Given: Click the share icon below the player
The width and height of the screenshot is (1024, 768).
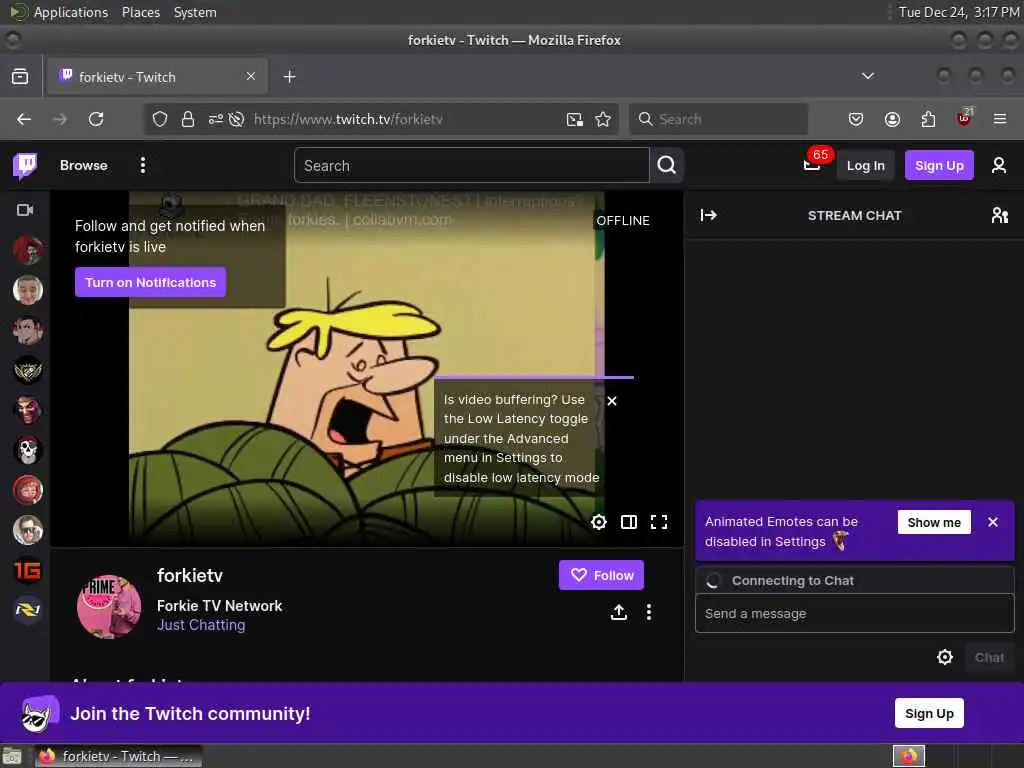Looking at the screenshot, I should click(x=619, y=612).
